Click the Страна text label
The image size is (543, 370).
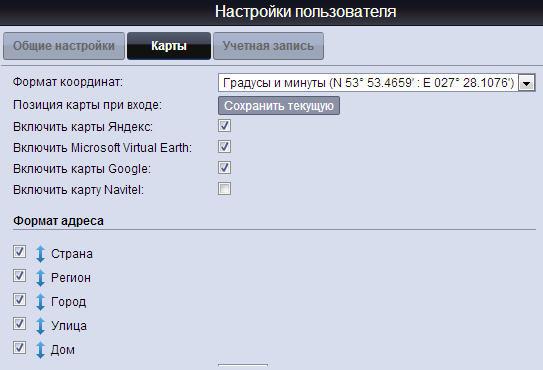(x=72, y=254)
